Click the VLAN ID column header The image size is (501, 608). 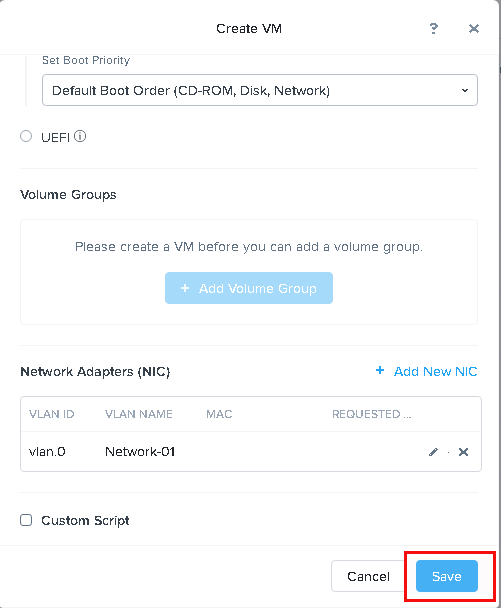point(52,414)
